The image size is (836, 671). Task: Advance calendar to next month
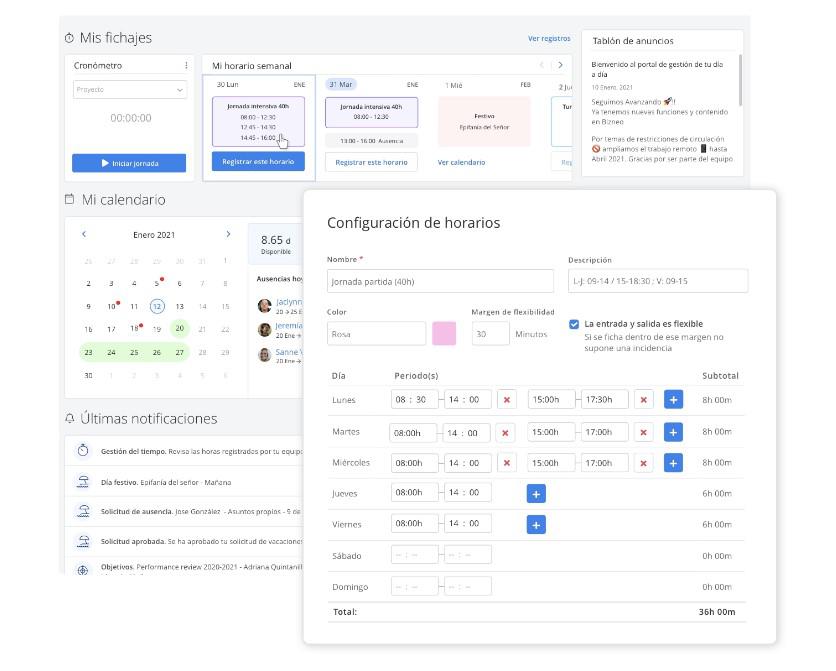point(228,235)
